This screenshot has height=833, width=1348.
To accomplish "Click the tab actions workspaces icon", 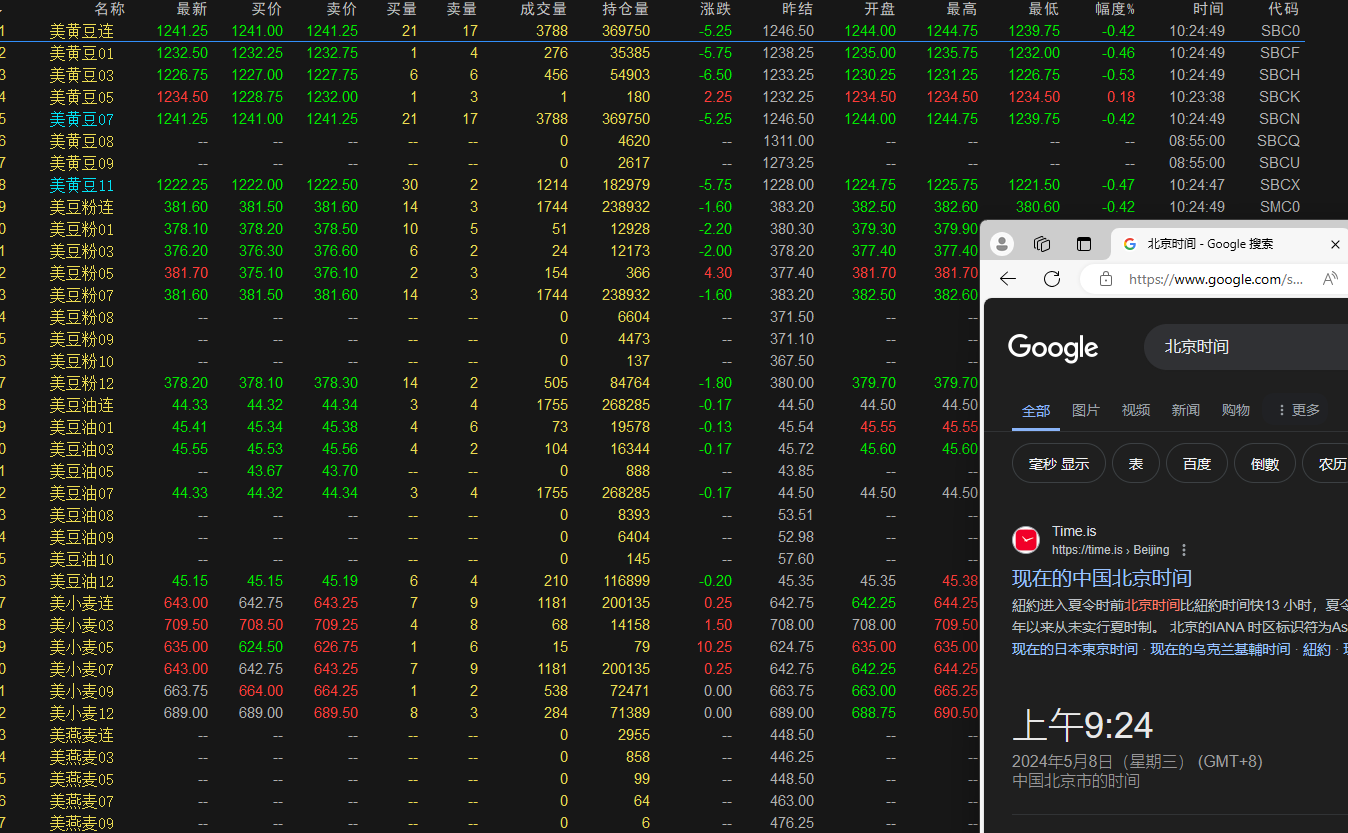I will [x=1041, y=243].
